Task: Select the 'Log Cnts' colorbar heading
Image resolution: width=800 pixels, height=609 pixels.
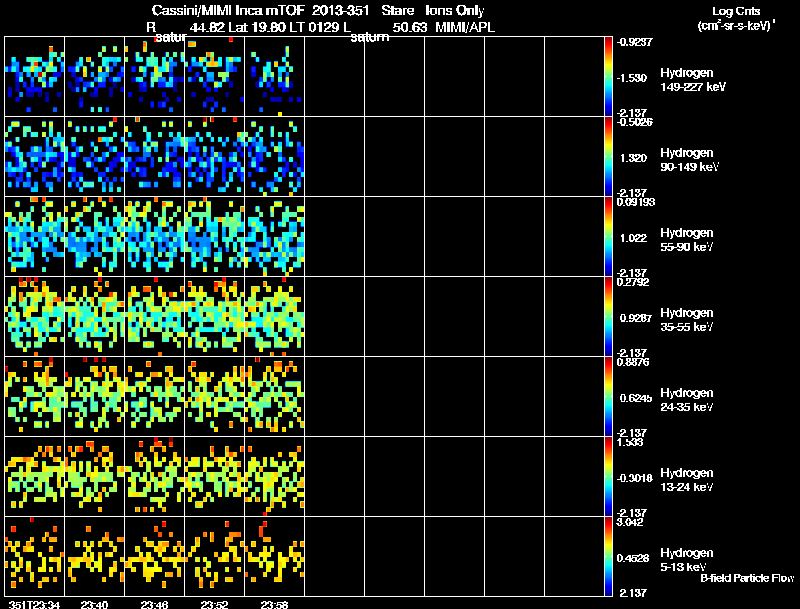Action: 736,11
